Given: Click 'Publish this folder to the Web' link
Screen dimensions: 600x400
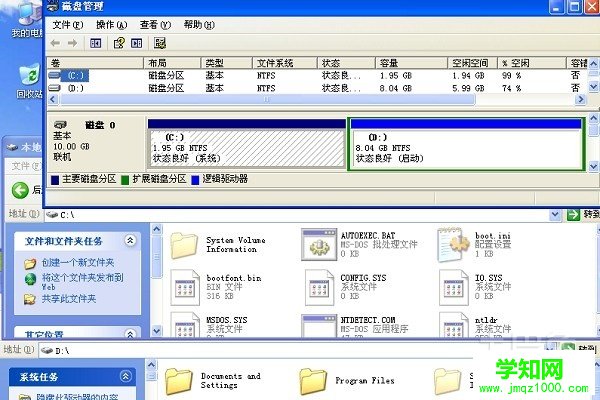Looking at the screenshot, I should (x=82, y=282).
